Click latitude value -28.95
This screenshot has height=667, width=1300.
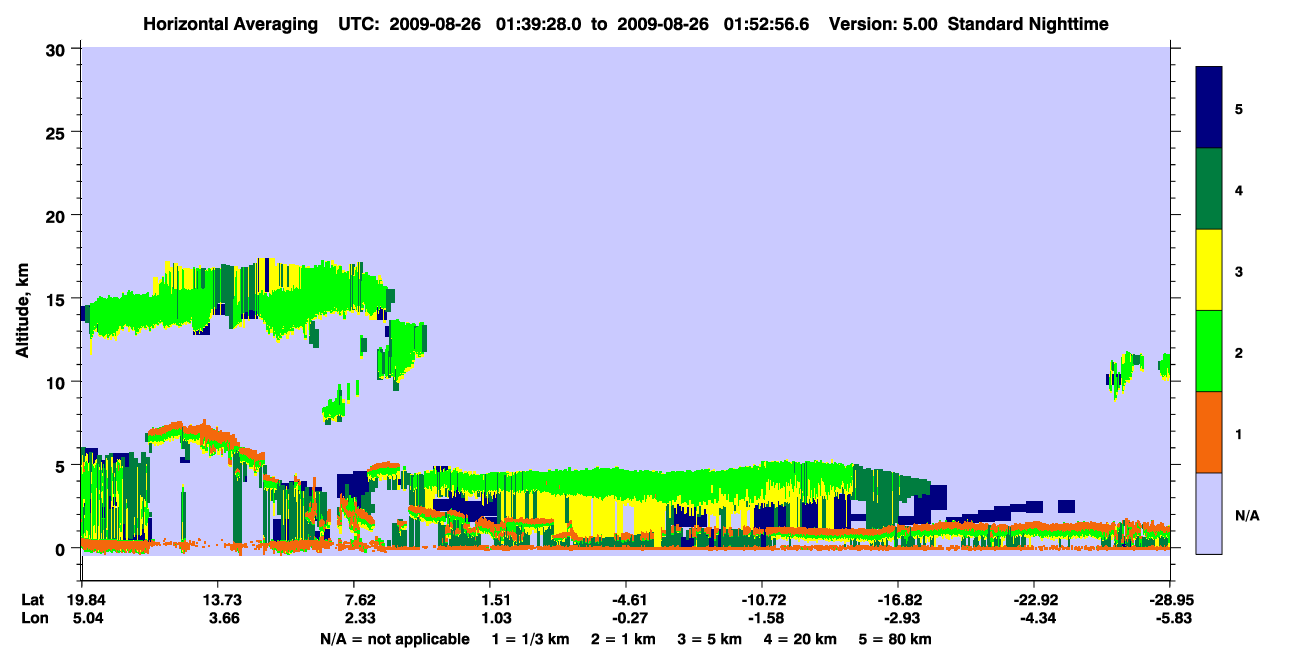tap(1170, 600)
